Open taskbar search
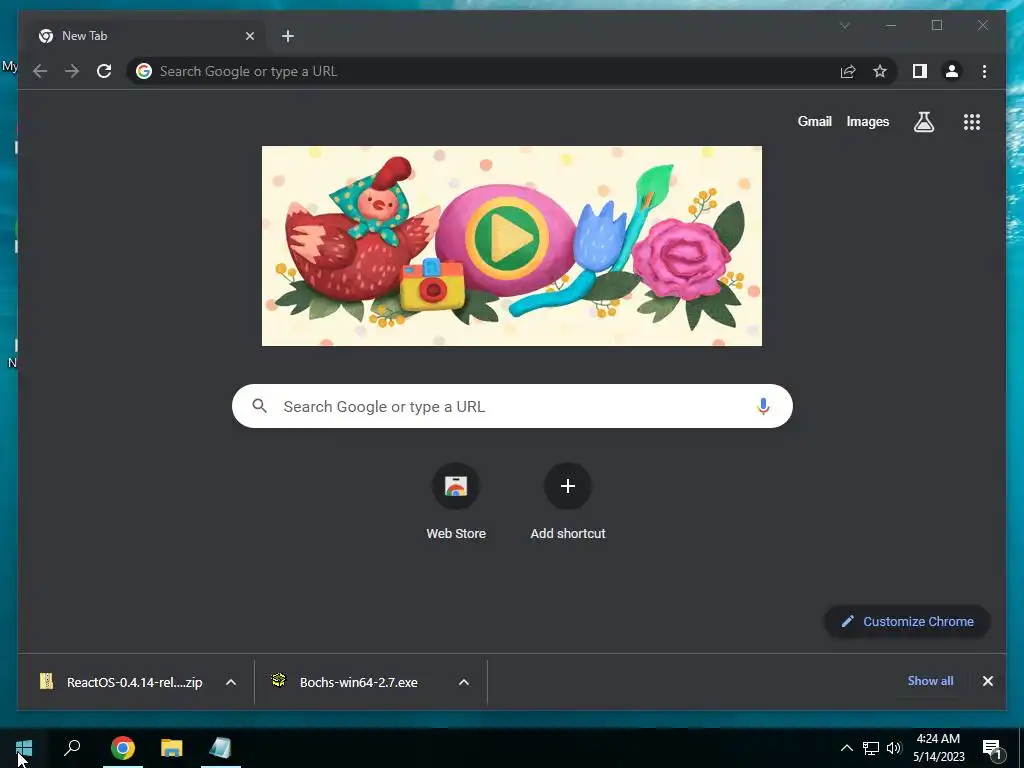 (72, 748)
